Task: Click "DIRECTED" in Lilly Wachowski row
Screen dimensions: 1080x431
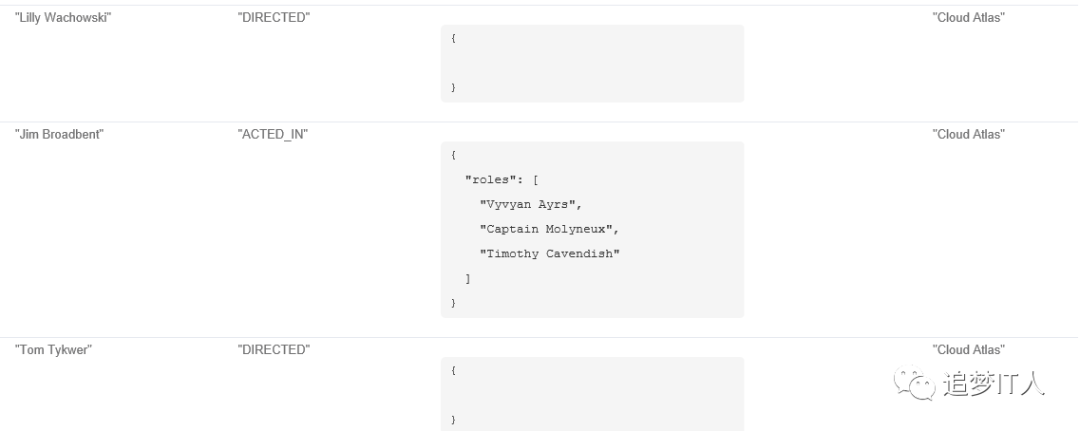Action: [x=273, y=18]
